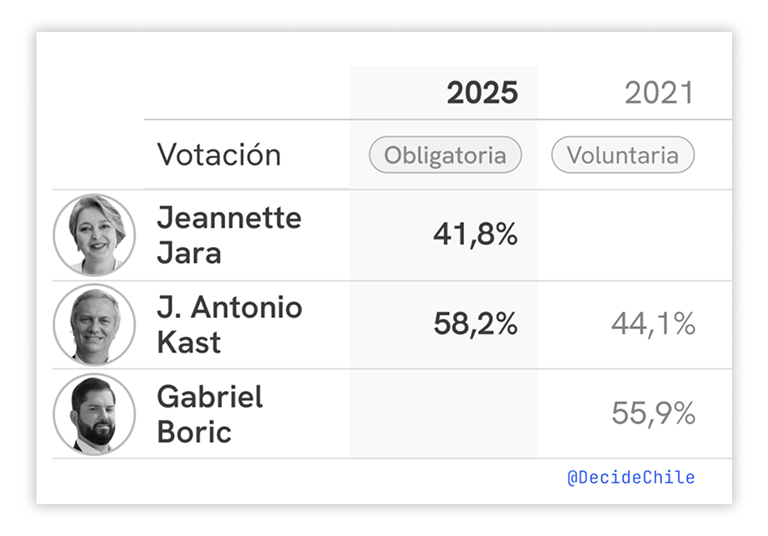Click the empty 2025 cell in Boric's row
The height and width of the screenshot is (536, 768).
click(444, 414)
